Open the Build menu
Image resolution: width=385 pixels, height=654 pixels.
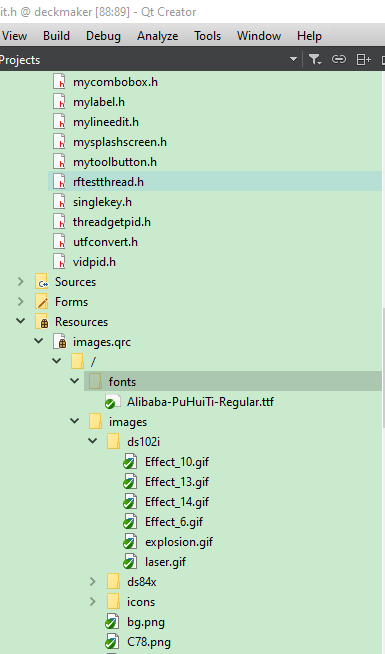pos(56,36)
